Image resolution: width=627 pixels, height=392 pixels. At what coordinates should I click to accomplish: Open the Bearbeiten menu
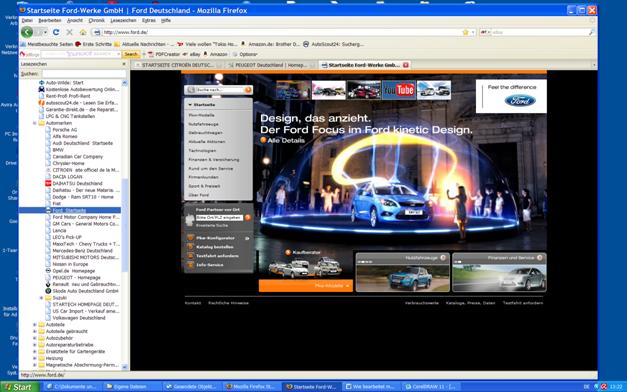(x=50, y=20)
